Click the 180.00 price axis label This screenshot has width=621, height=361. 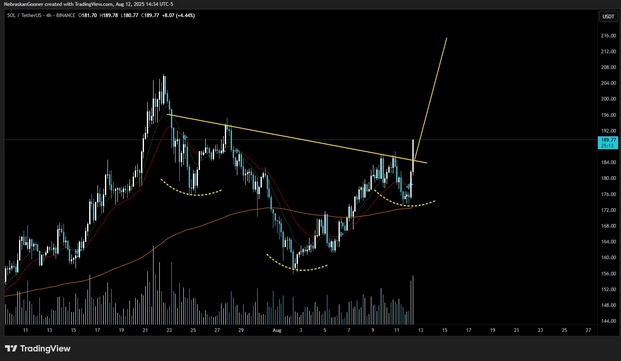(x=608, y=178)
